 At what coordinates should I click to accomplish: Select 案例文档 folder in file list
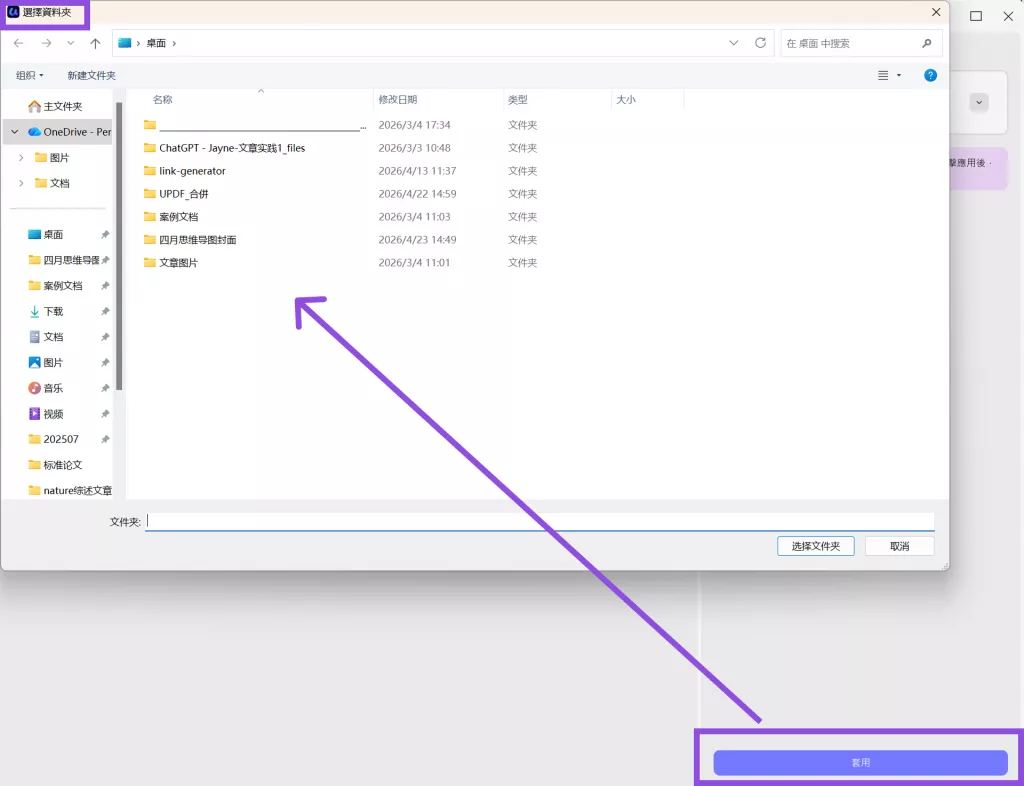[x=171, y=217]
